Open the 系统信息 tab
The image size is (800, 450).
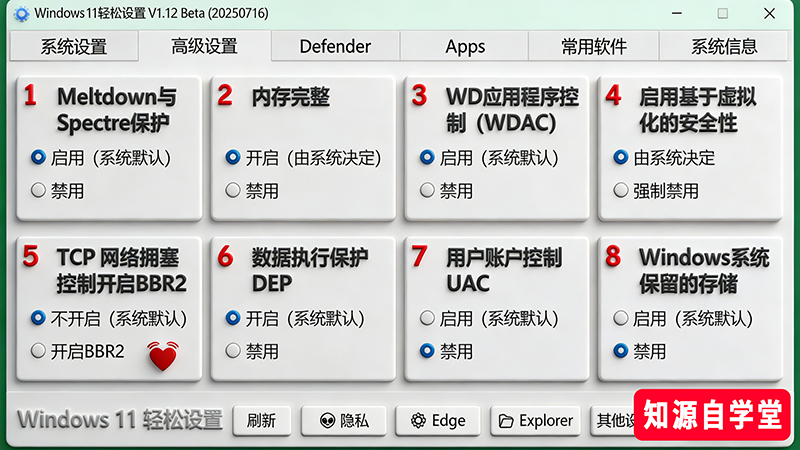[724, 46]
